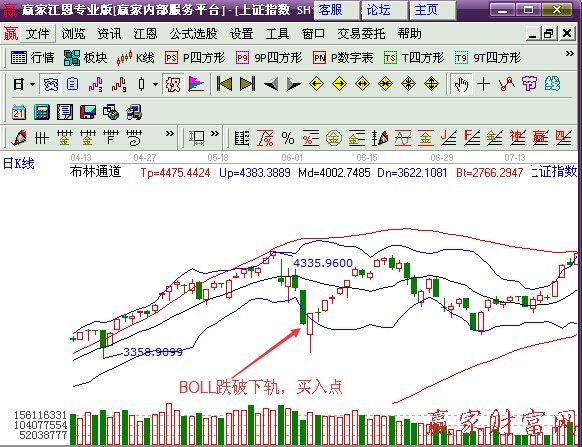Open the K线 chart toolbar button
The image size is (582, 447).
pos(135,58)
